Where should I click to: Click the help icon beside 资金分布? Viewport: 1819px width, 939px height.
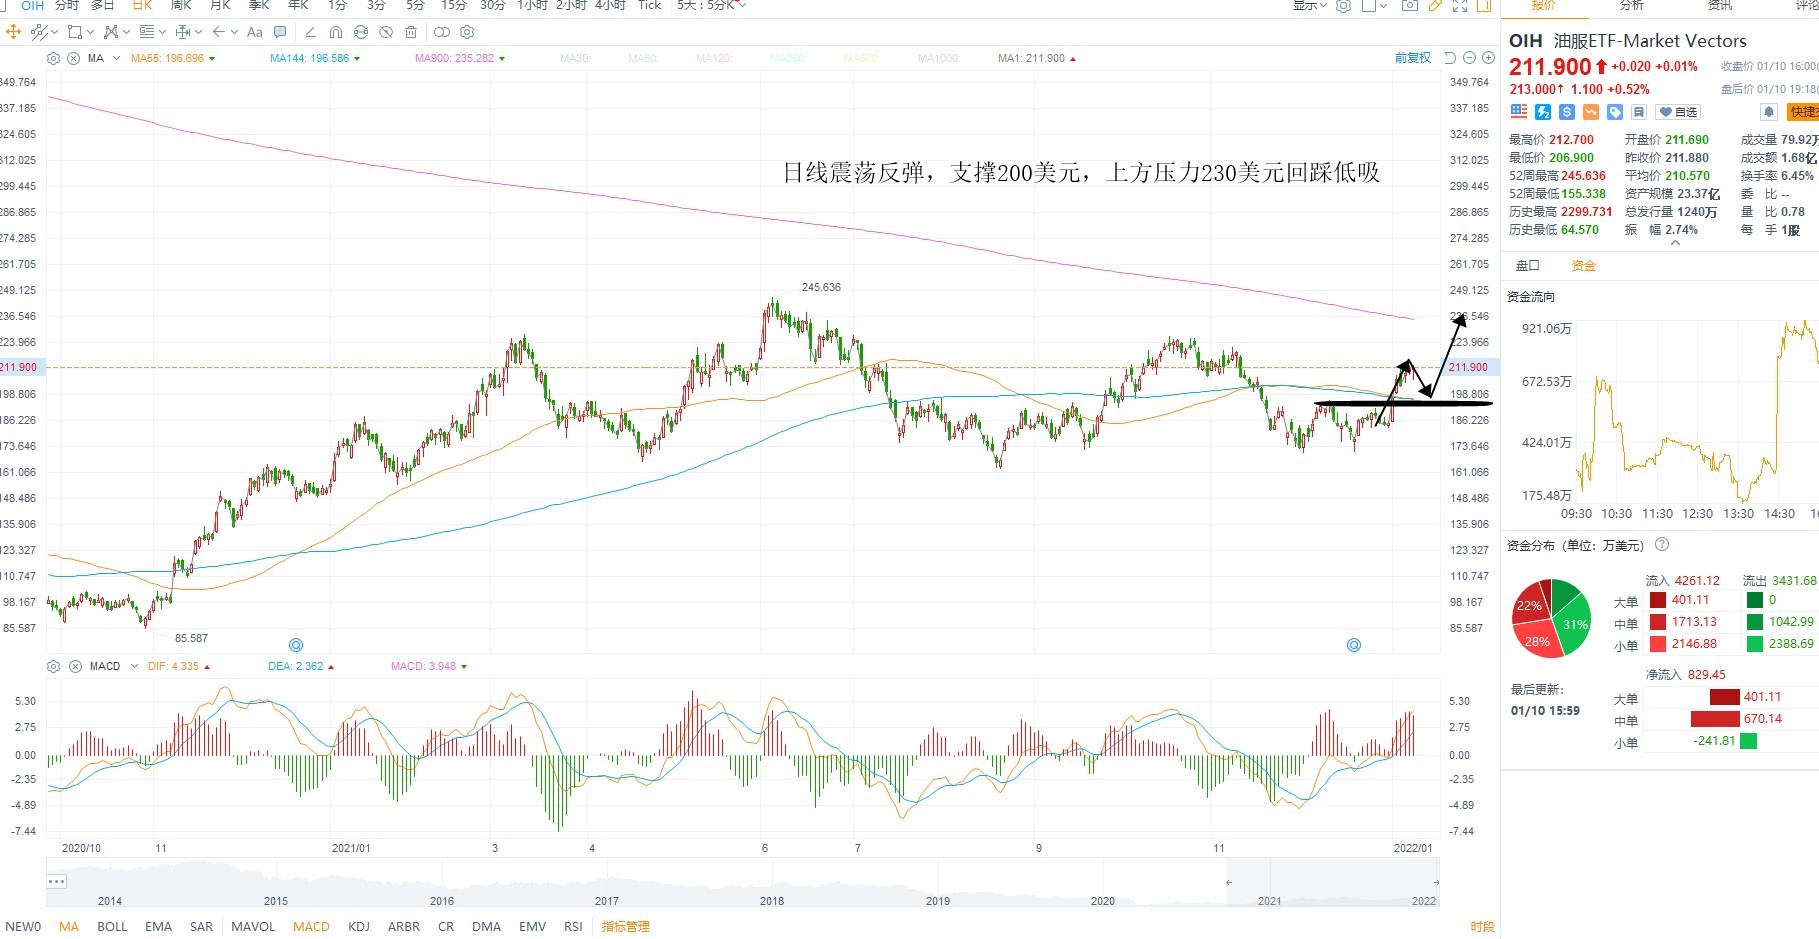pyautogui.click(x=1662, y=545)
